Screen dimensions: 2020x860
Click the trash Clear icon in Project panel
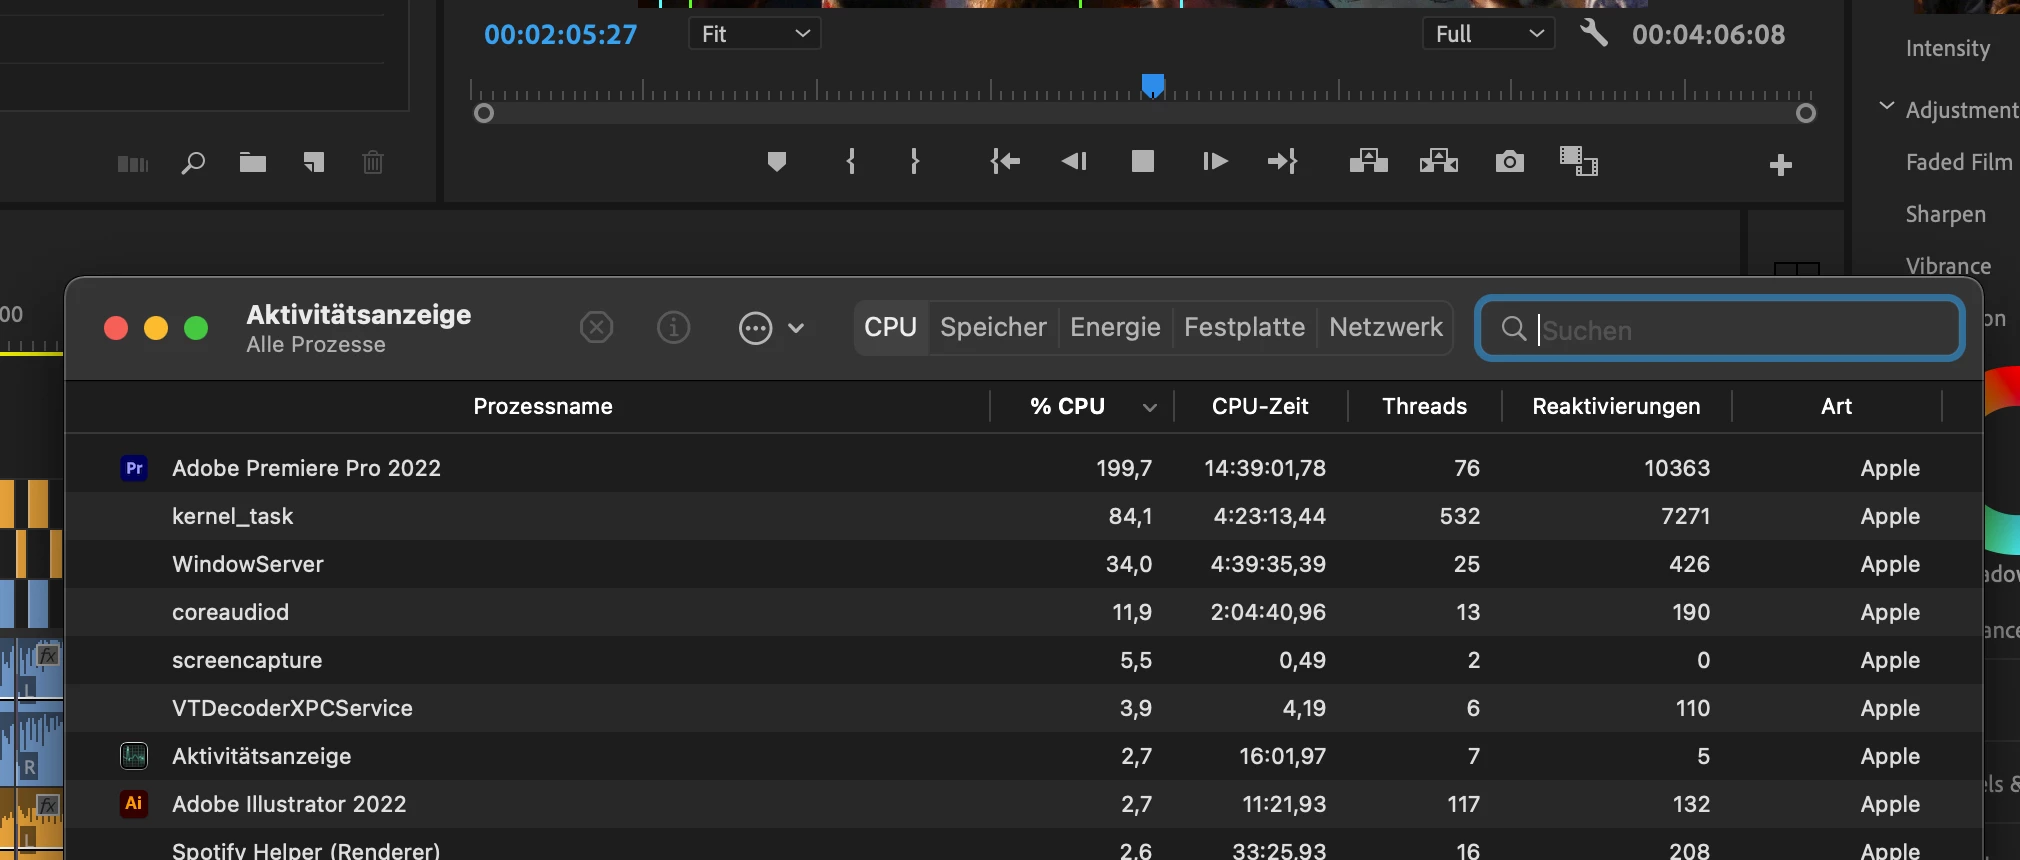(x=373, y=162)
